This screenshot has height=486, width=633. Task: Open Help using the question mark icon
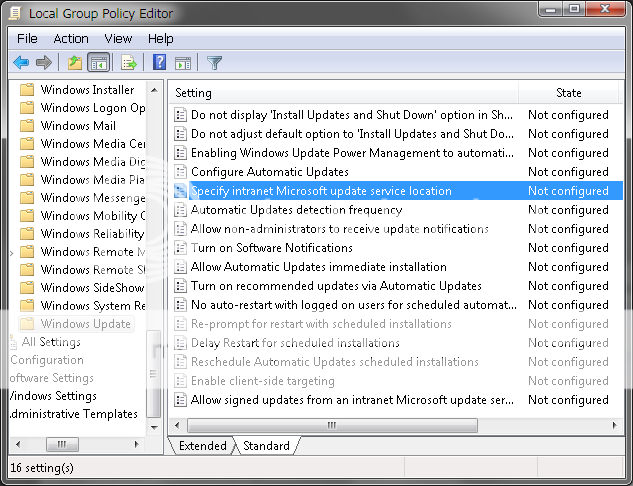[x=159, y=63]
